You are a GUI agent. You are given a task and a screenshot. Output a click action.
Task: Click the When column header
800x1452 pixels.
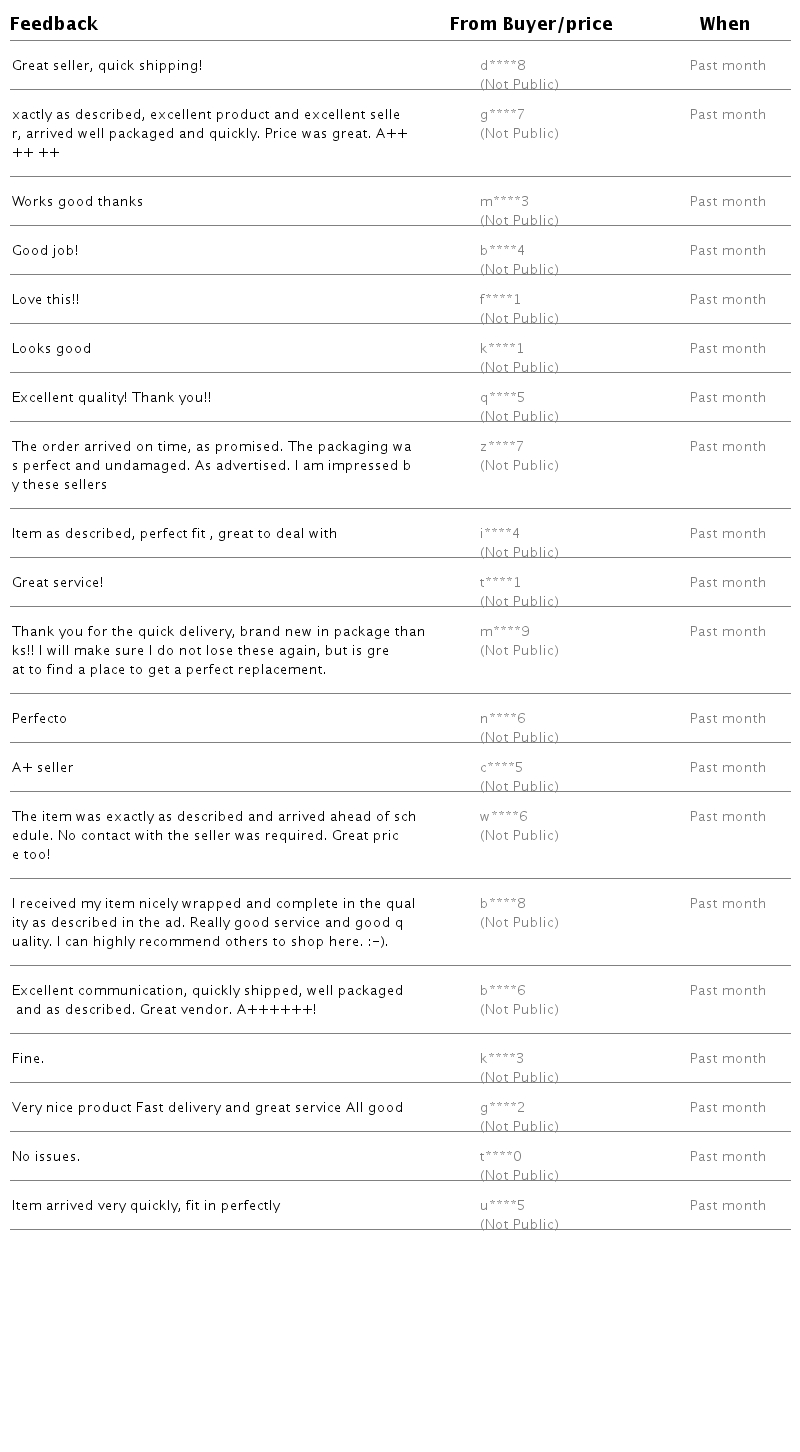point(724,24)
